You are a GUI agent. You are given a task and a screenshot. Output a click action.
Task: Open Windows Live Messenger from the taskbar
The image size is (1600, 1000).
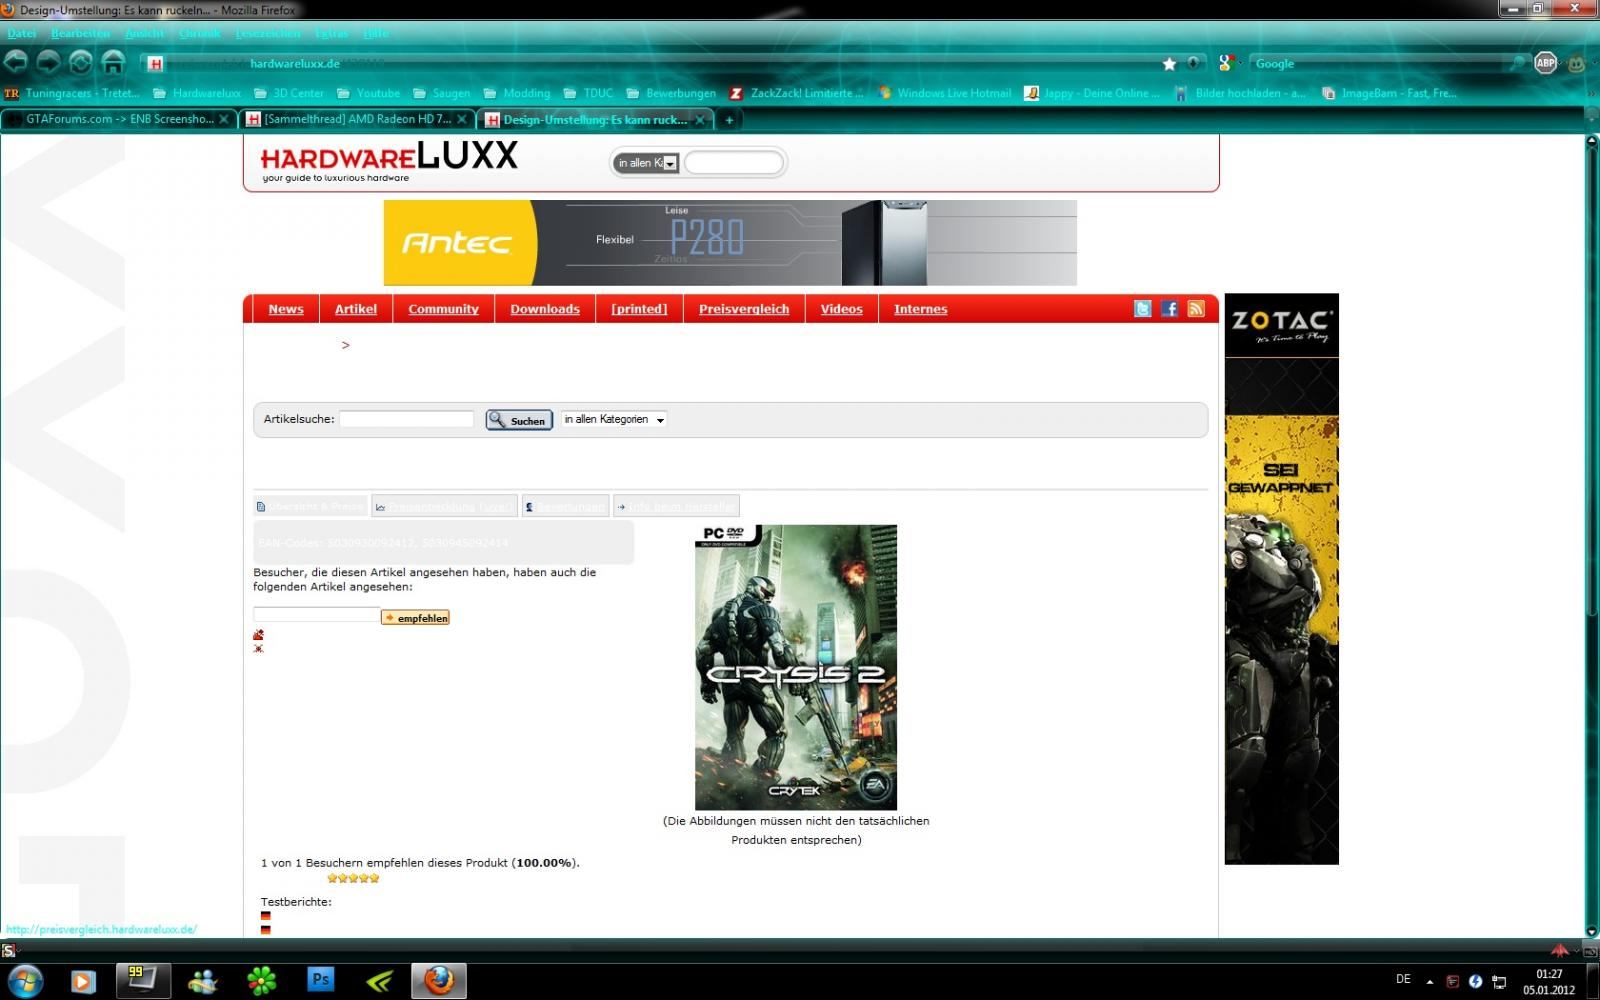[x=202, y=981]
